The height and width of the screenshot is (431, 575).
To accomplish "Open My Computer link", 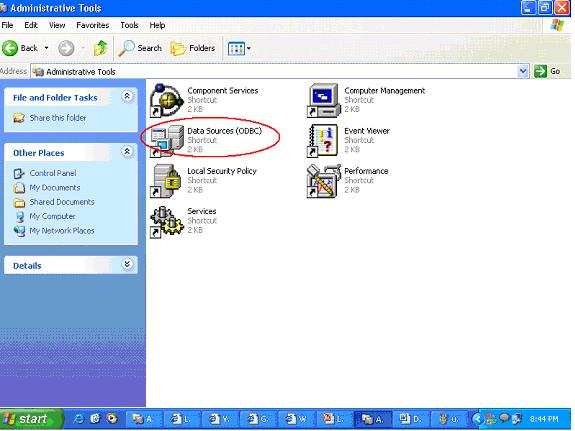I will coord(52,216).
